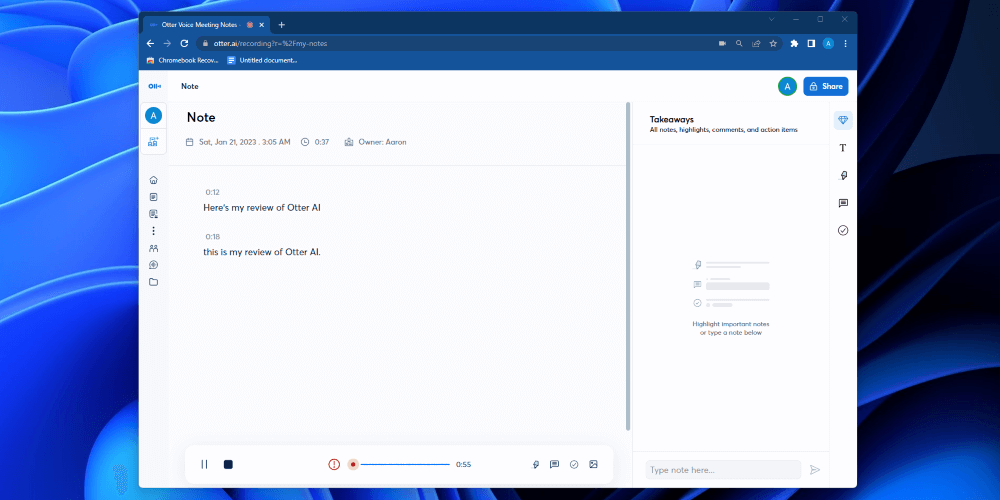1000x500 pixels.
Task: Filter takeaways by highlights icon
Action: coord(843,175)
